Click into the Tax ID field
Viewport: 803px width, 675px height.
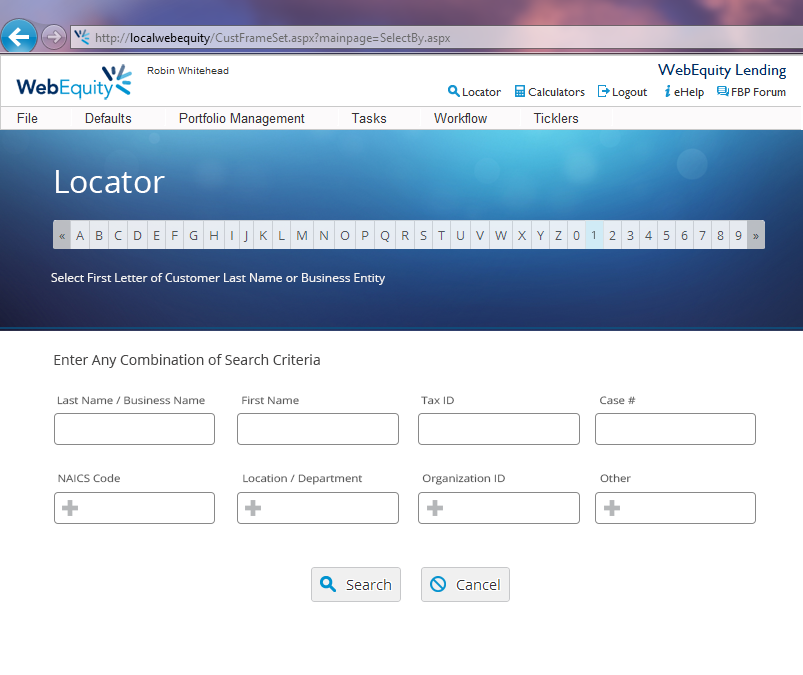pos(498,429)
